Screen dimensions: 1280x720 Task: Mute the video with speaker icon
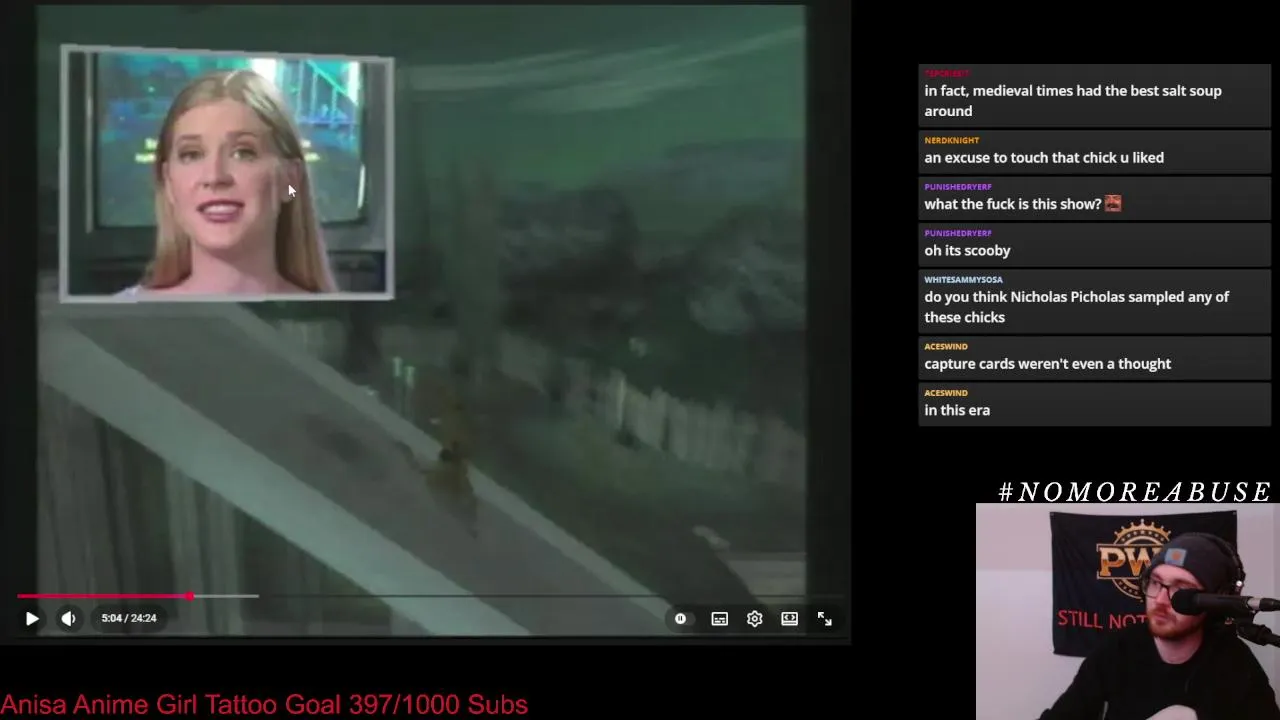[68, 619]
